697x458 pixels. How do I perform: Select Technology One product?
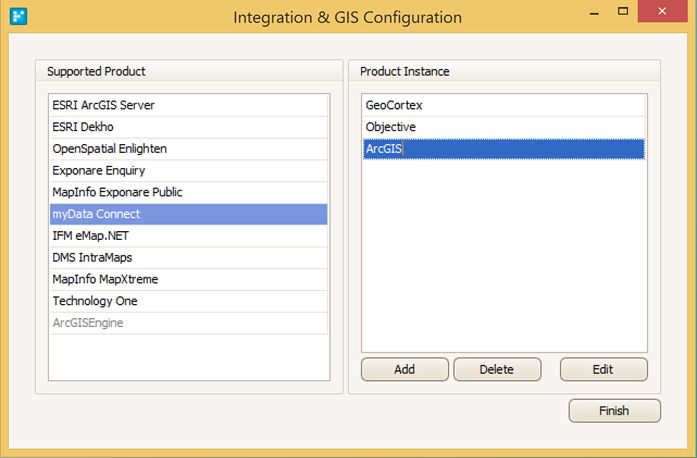click(x=188, y=301)
